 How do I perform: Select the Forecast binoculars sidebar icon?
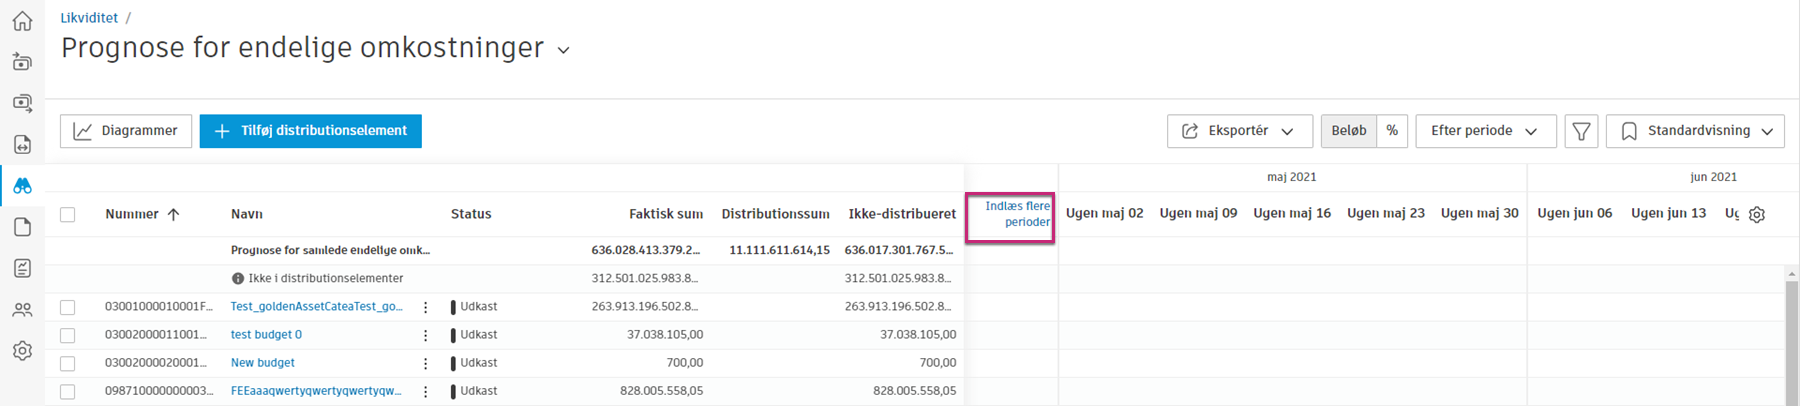tap(22, 186)
